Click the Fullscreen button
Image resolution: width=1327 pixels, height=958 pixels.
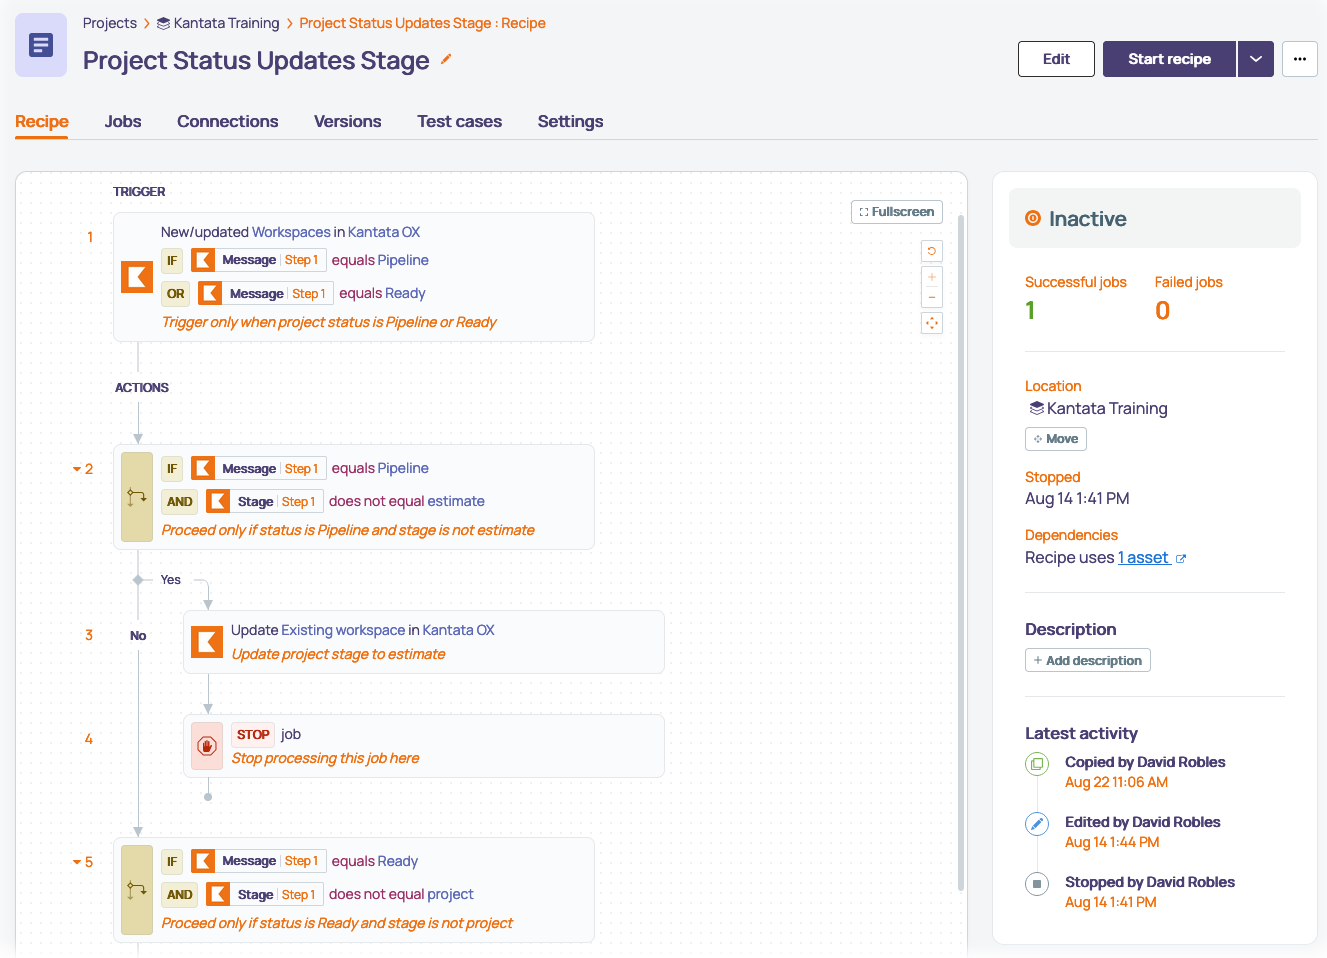coord(897,212)
